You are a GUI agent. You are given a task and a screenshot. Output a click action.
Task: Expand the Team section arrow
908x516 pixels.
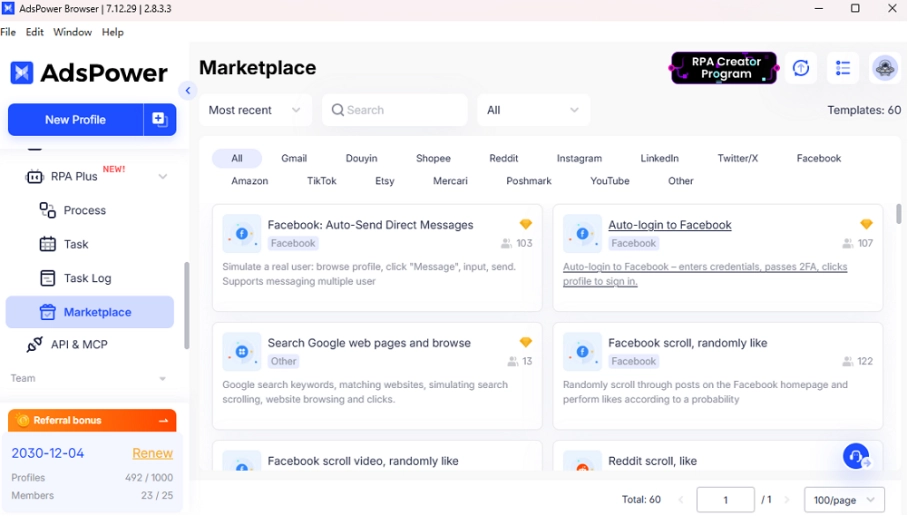tap(163, 379)
